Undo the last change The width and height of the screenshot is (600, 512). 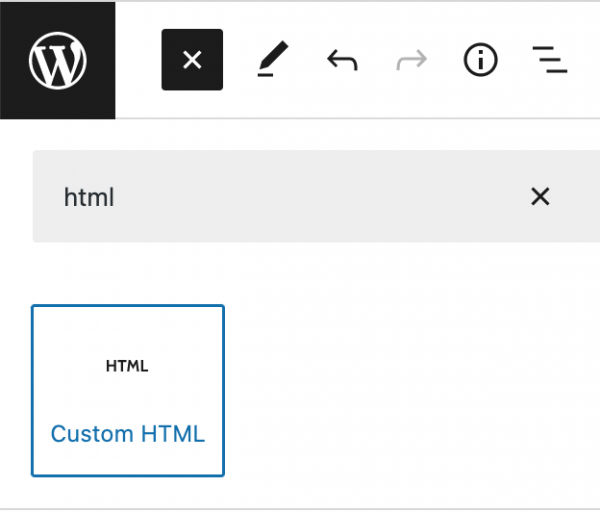click(342, 60)
